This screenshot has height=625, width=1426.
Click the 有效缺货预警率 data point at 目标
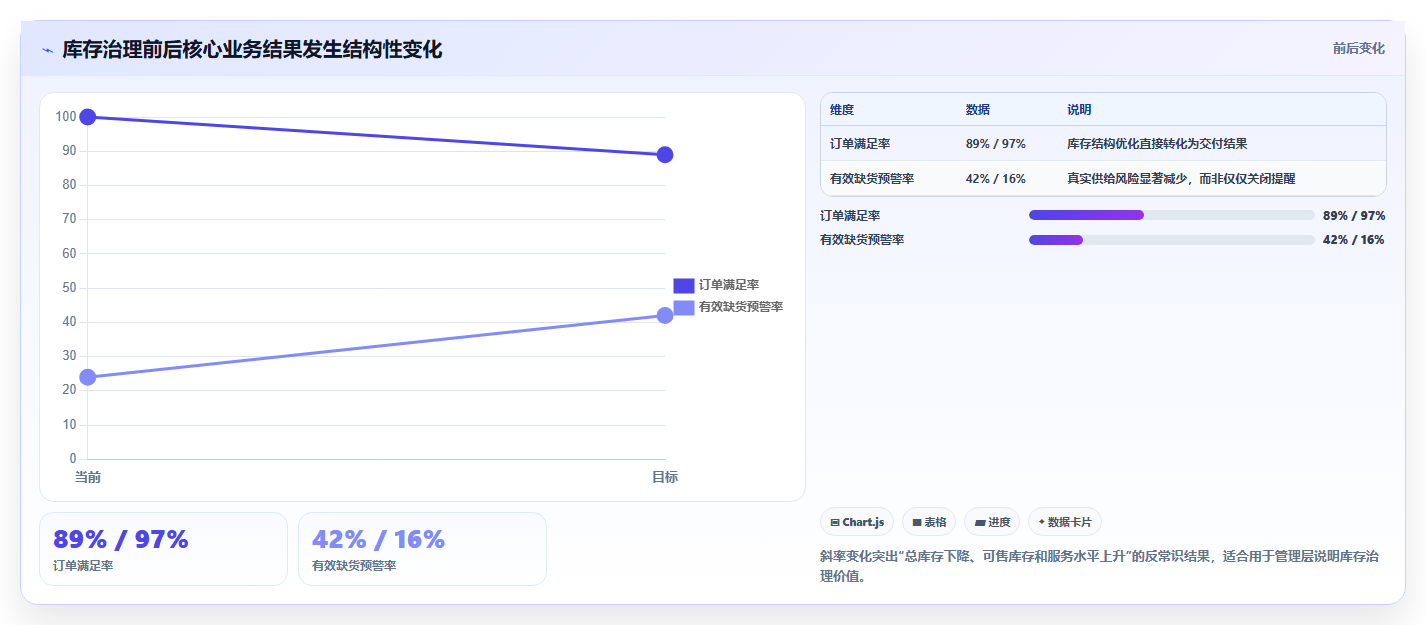(x=665, y=315)
